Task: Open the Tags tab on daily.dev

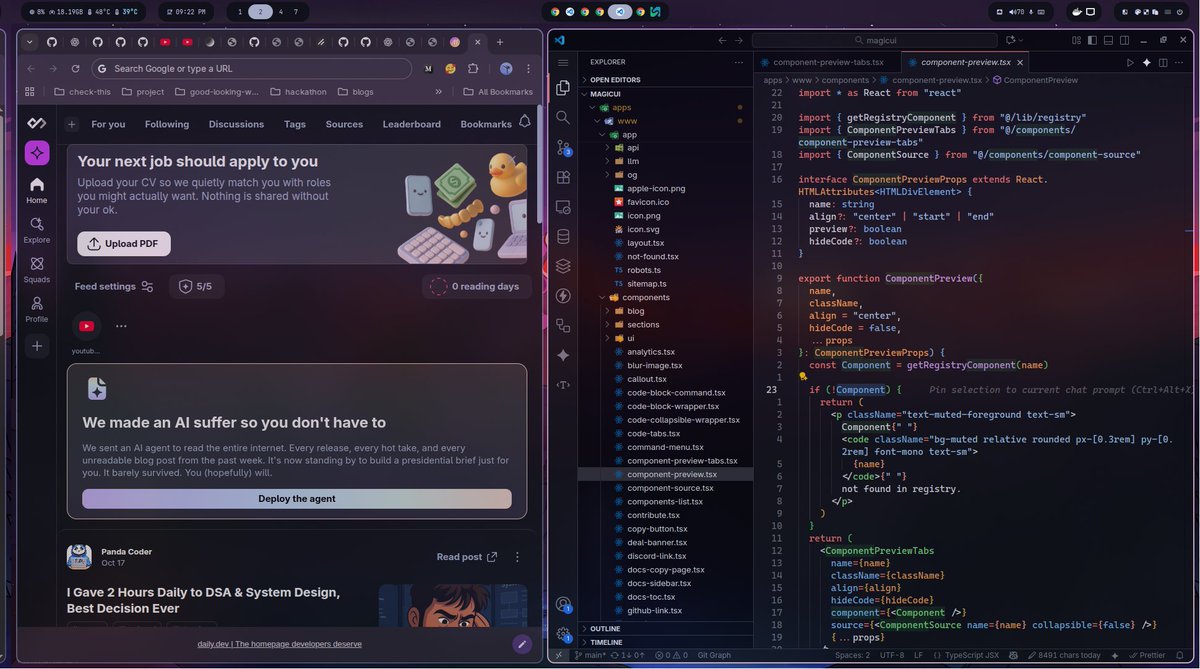Action: coord(295,124)
